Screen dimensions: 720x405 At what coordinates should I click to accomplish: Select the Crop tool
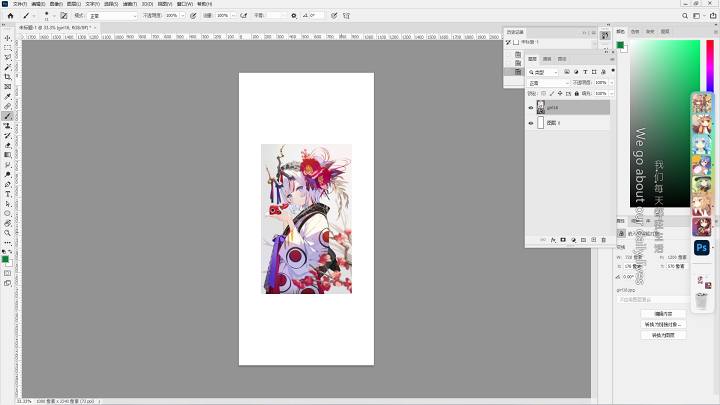pos(7,77)
